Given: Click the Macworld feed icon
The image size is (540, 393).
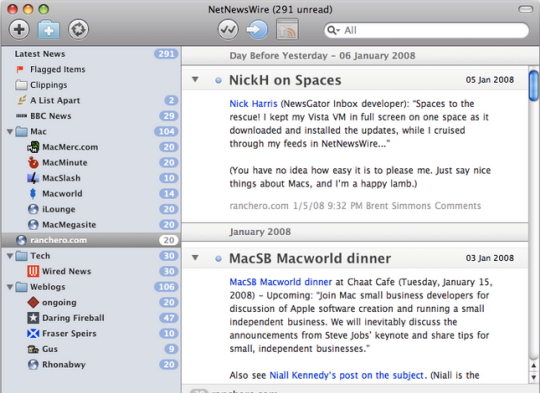Looking at the screenshot, I should point(33,194).
